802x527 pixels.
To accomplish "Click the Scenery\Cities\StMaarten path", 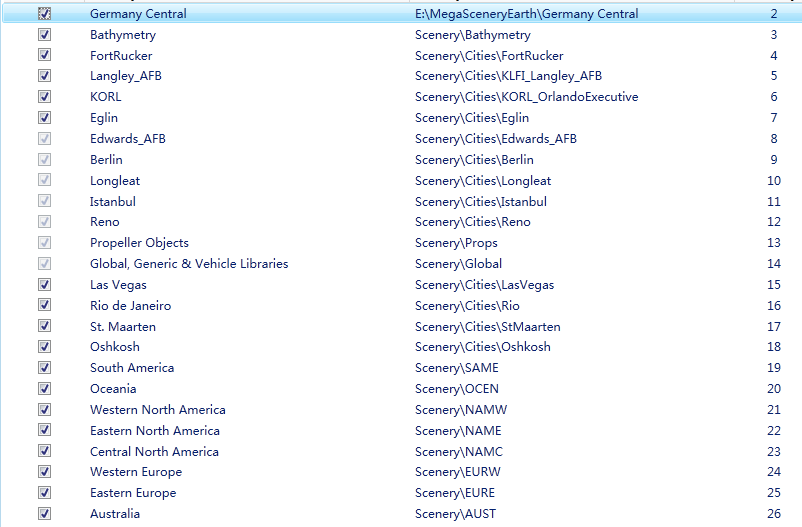I will [x=487, y=327].
